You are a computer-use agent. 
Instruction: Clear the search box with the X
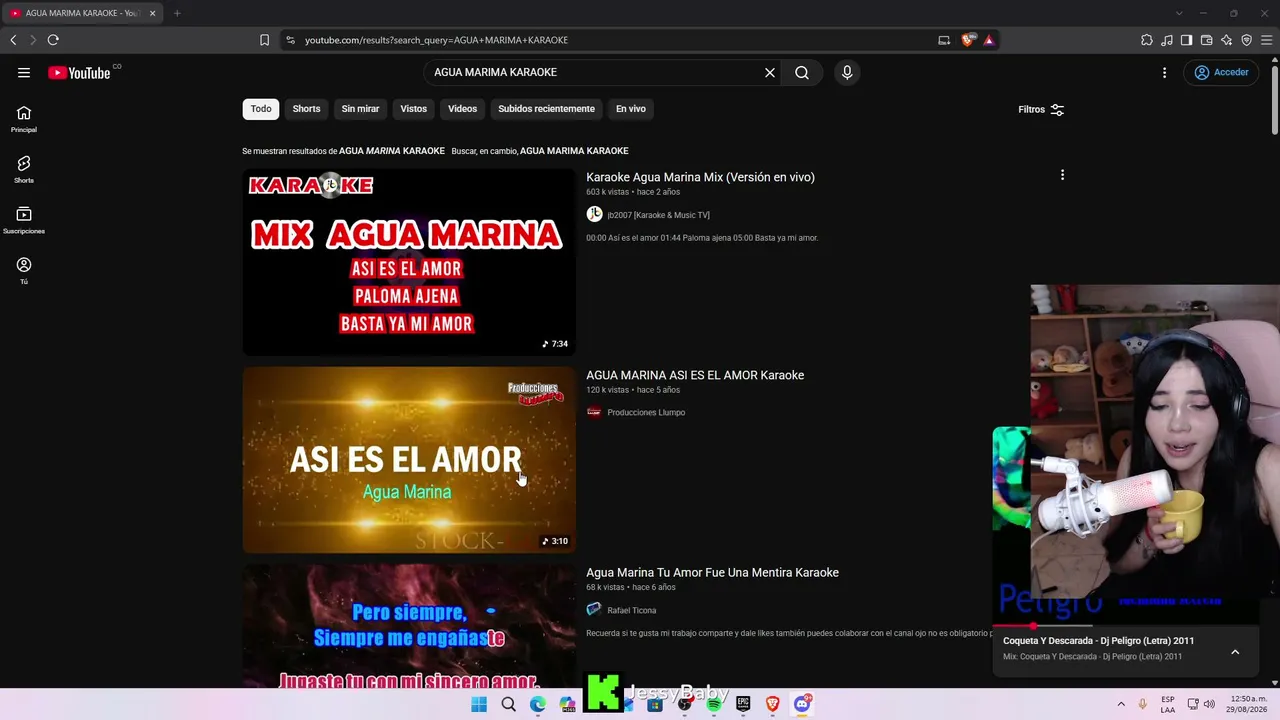[770, 72]
